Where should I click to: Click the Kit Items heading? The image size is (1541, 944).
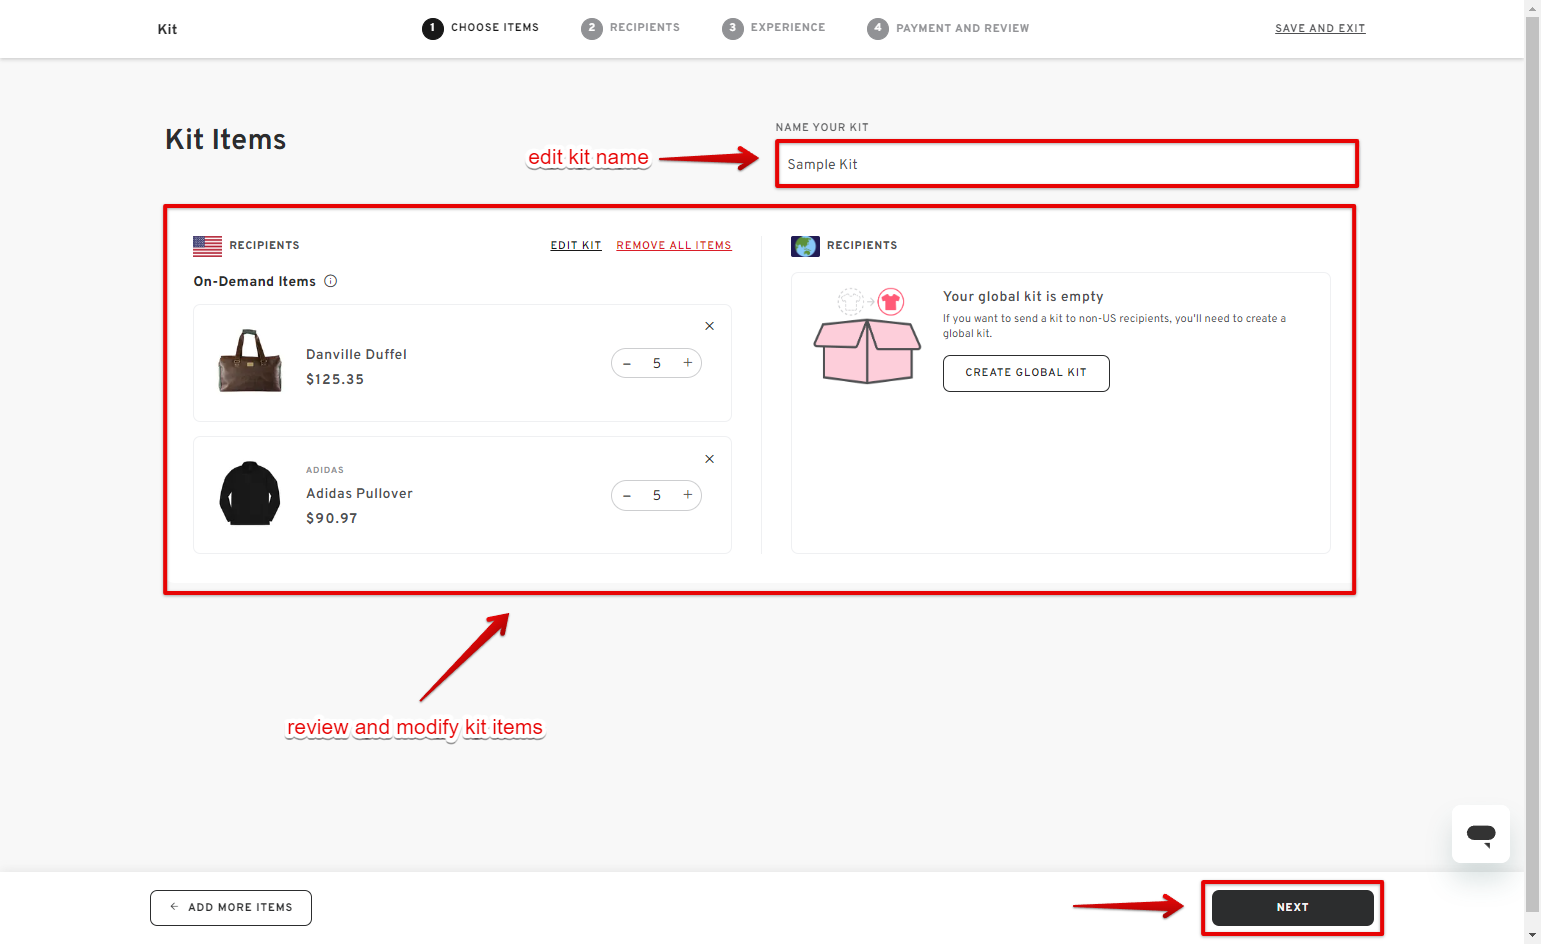coord(226,139)
